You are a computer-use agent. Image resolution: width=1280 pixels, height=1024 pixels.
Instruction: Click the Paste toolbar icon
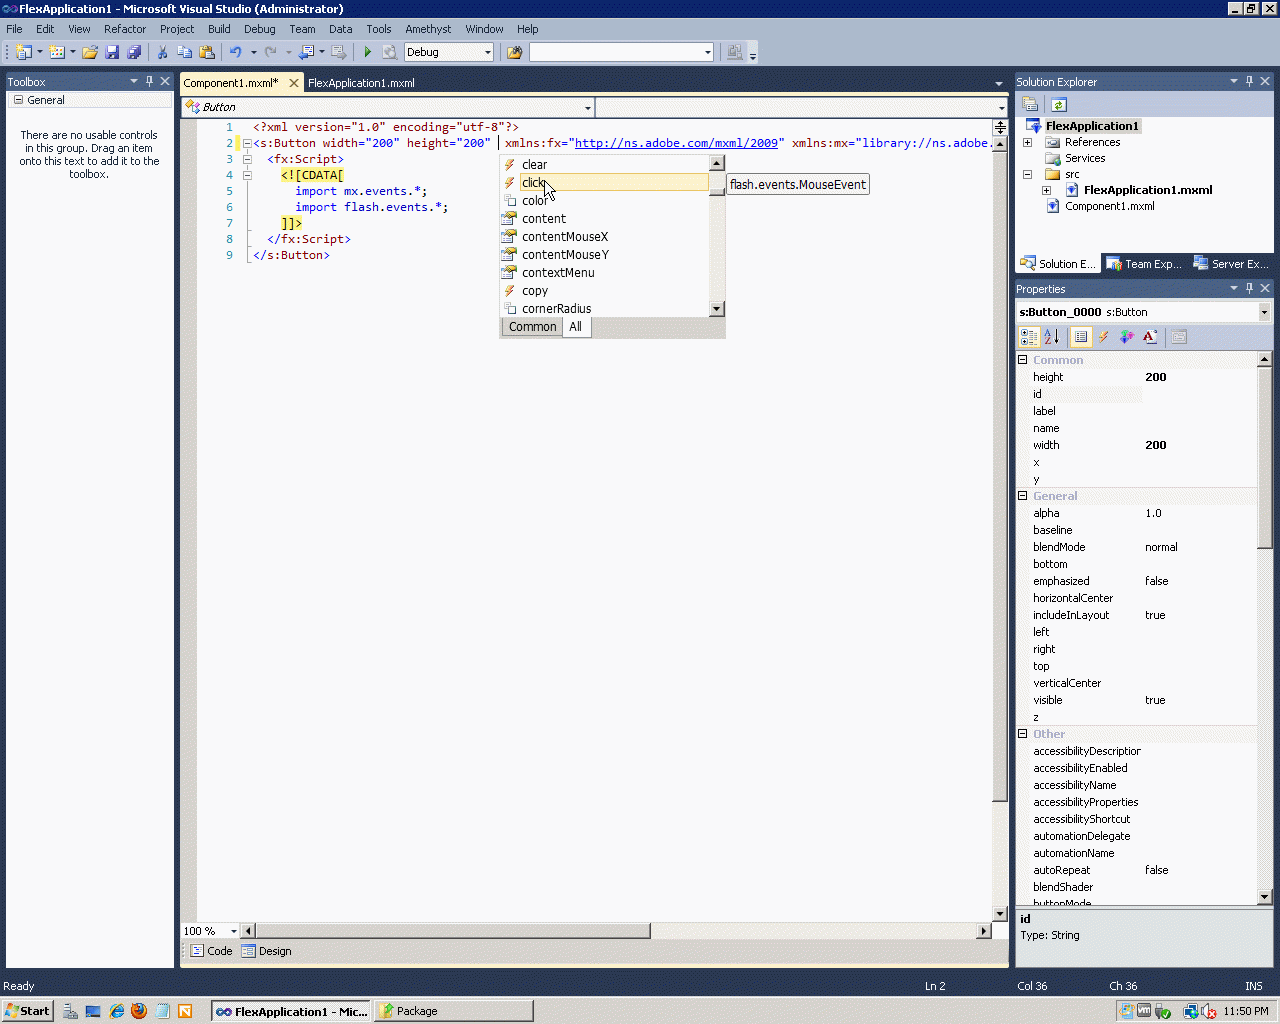(x=207, y=52)
